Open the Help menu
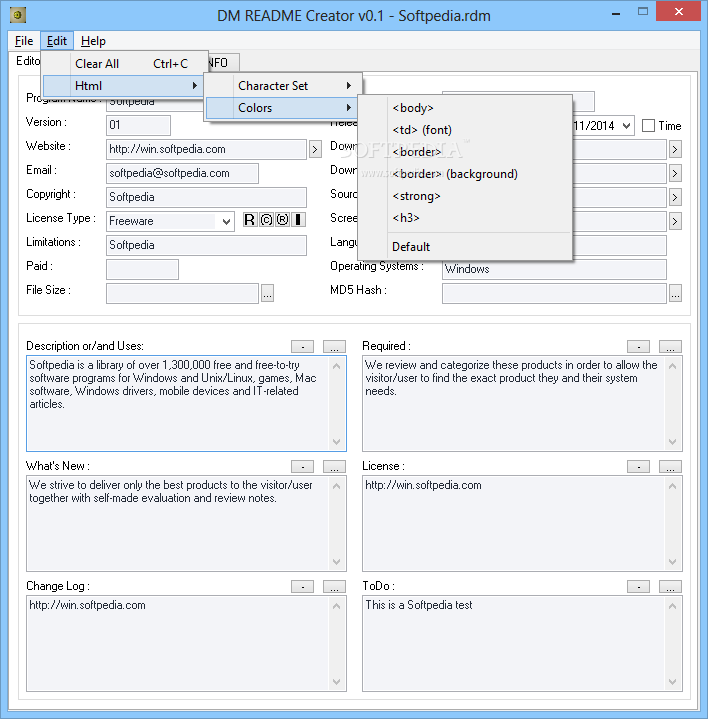The height and width of the screenshot is (719, 708). tap(93, 41)
